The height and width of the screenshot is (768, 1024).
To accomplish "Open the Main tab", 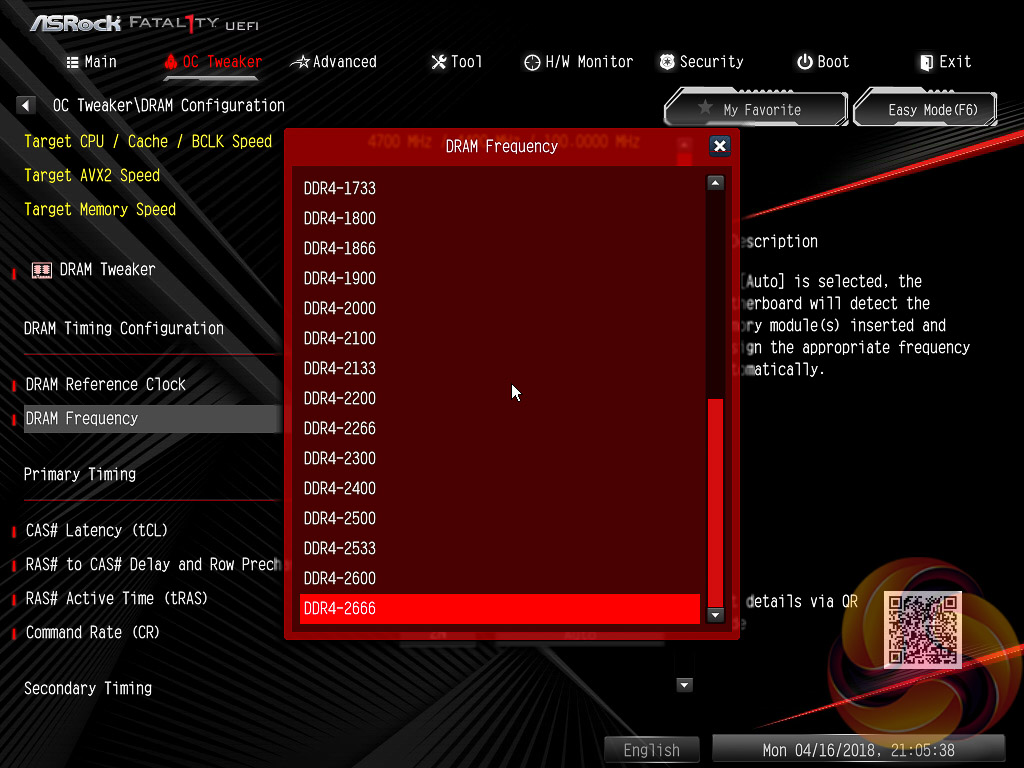I will [x=91, y=62].
